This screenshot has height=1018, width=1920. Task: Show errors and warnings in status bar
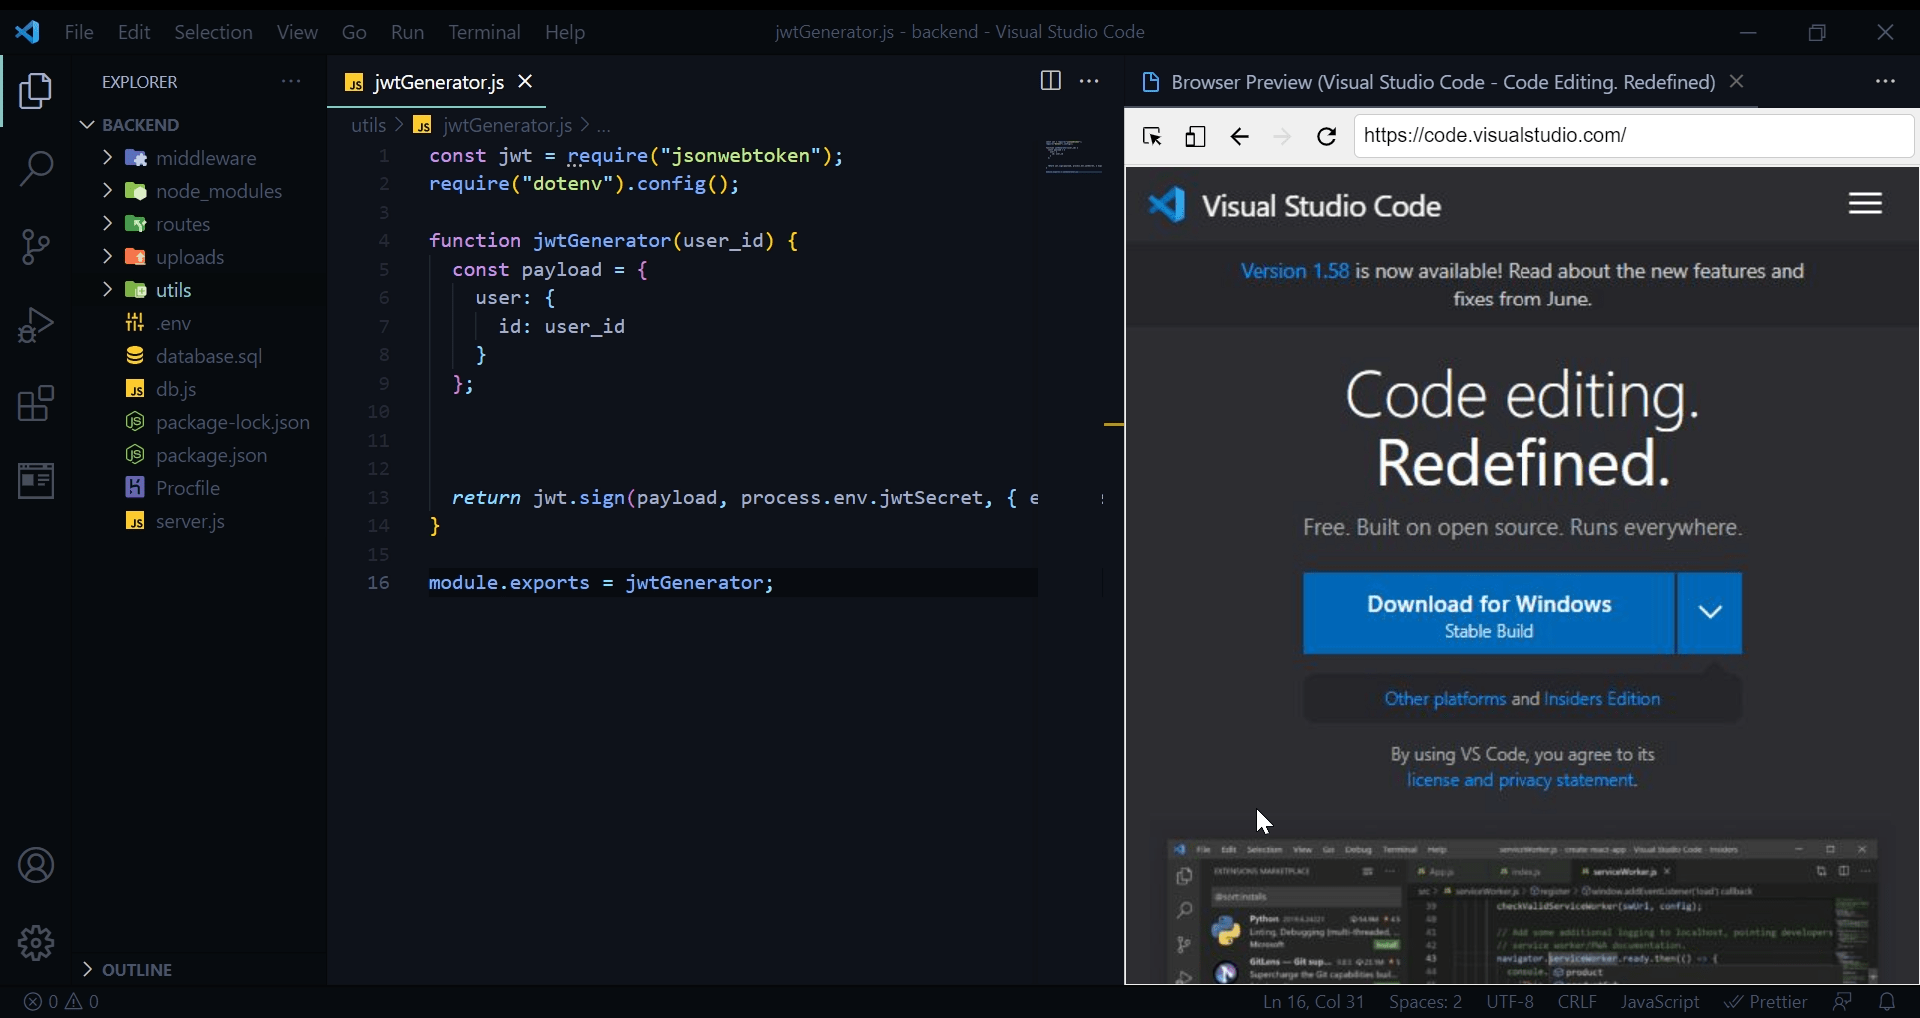point(60,1002)
